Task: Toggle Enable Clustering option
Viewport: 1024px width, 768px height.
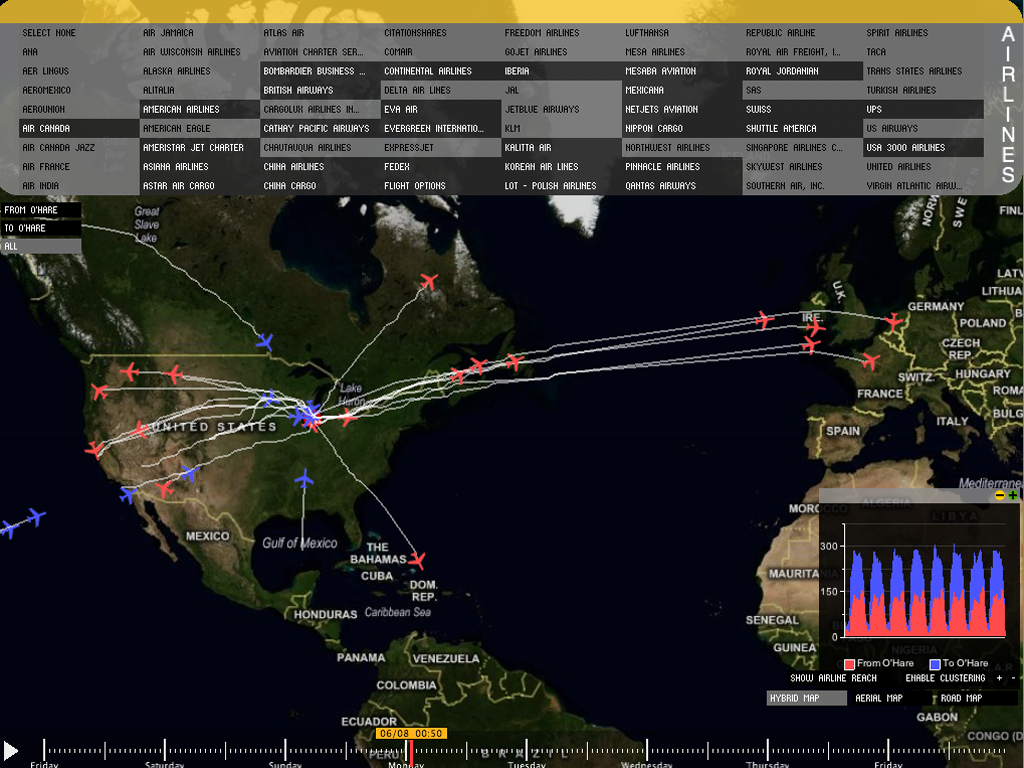Action: 946,678
